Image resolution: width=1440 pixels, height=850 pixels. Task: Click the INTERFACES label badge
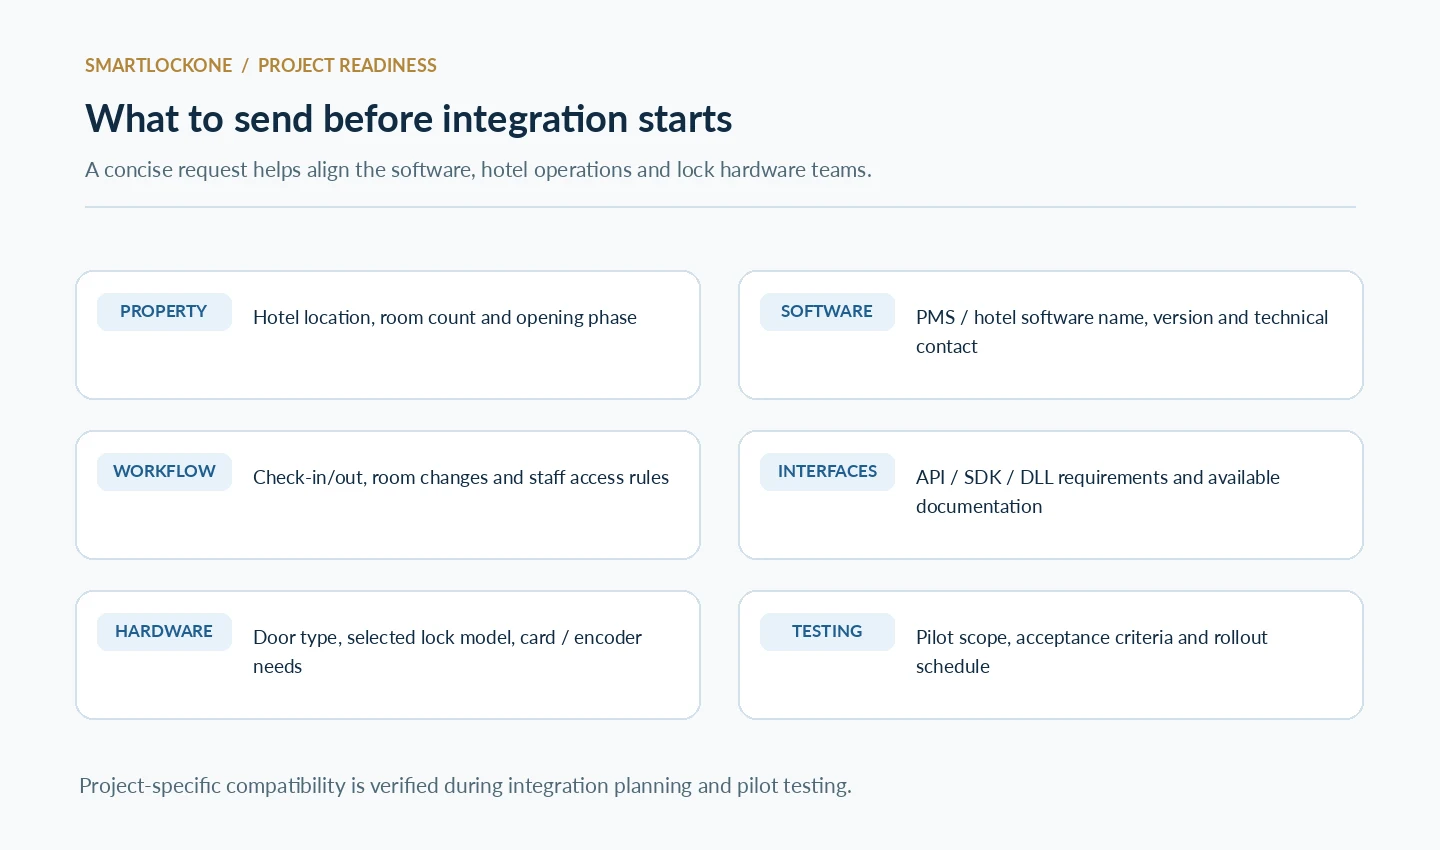(x=827, y=472)
